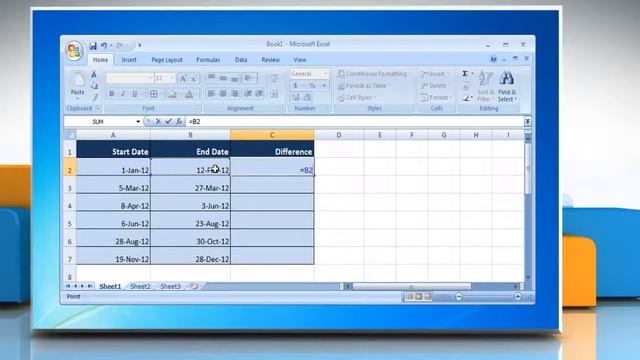Toggle Merge and Center cells
This screenshot has height=360, width=640.
point(274,94)
